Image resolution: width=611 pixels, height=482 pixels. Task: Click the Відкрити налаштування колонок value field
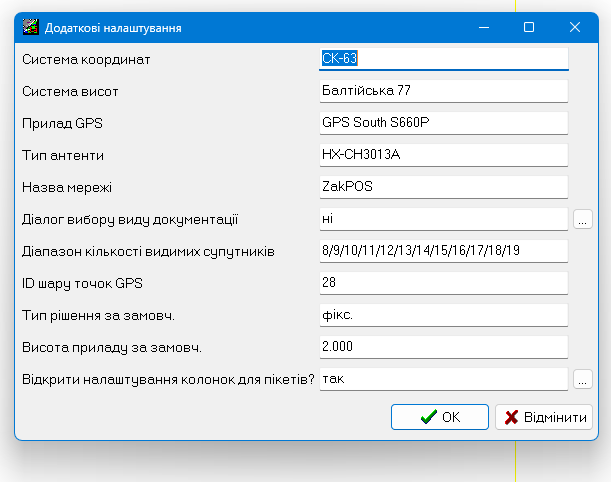pyautogui.click(x=442, y=379)
